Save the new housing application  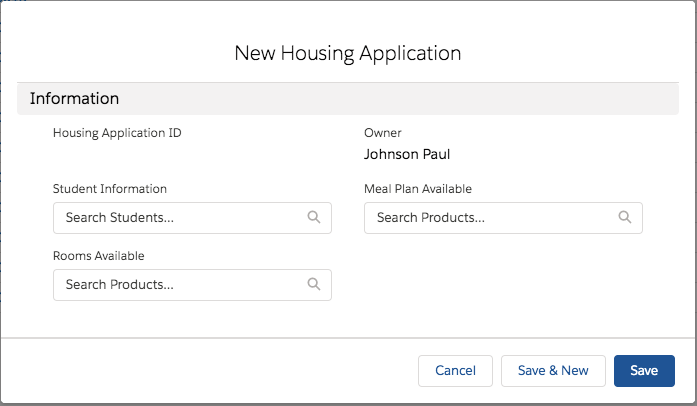click(x=644, y=371)
